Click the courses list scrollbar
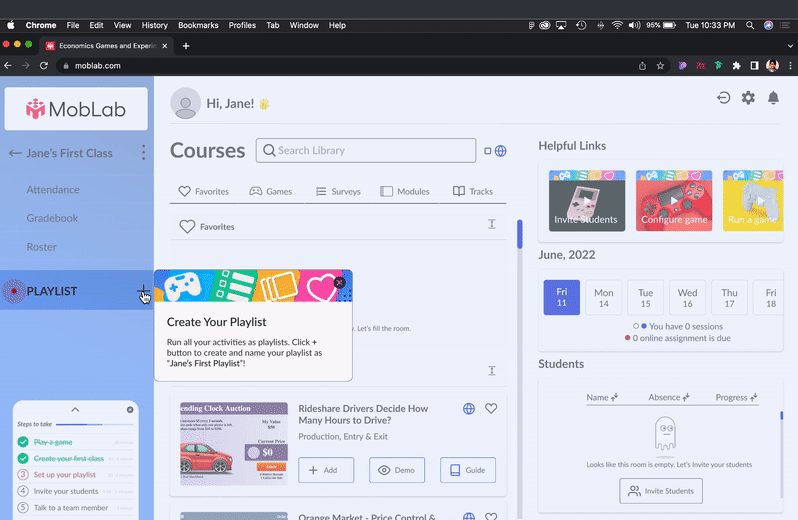Image resolution: width=798 pixels, height=520 pixels. click(x=520, y=234)
